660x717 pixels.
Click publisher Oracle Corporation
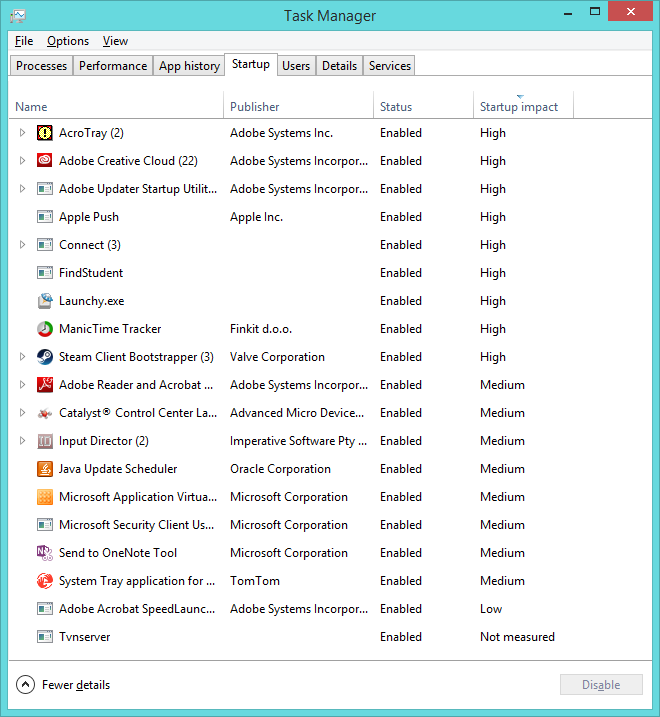click(280, 469)
